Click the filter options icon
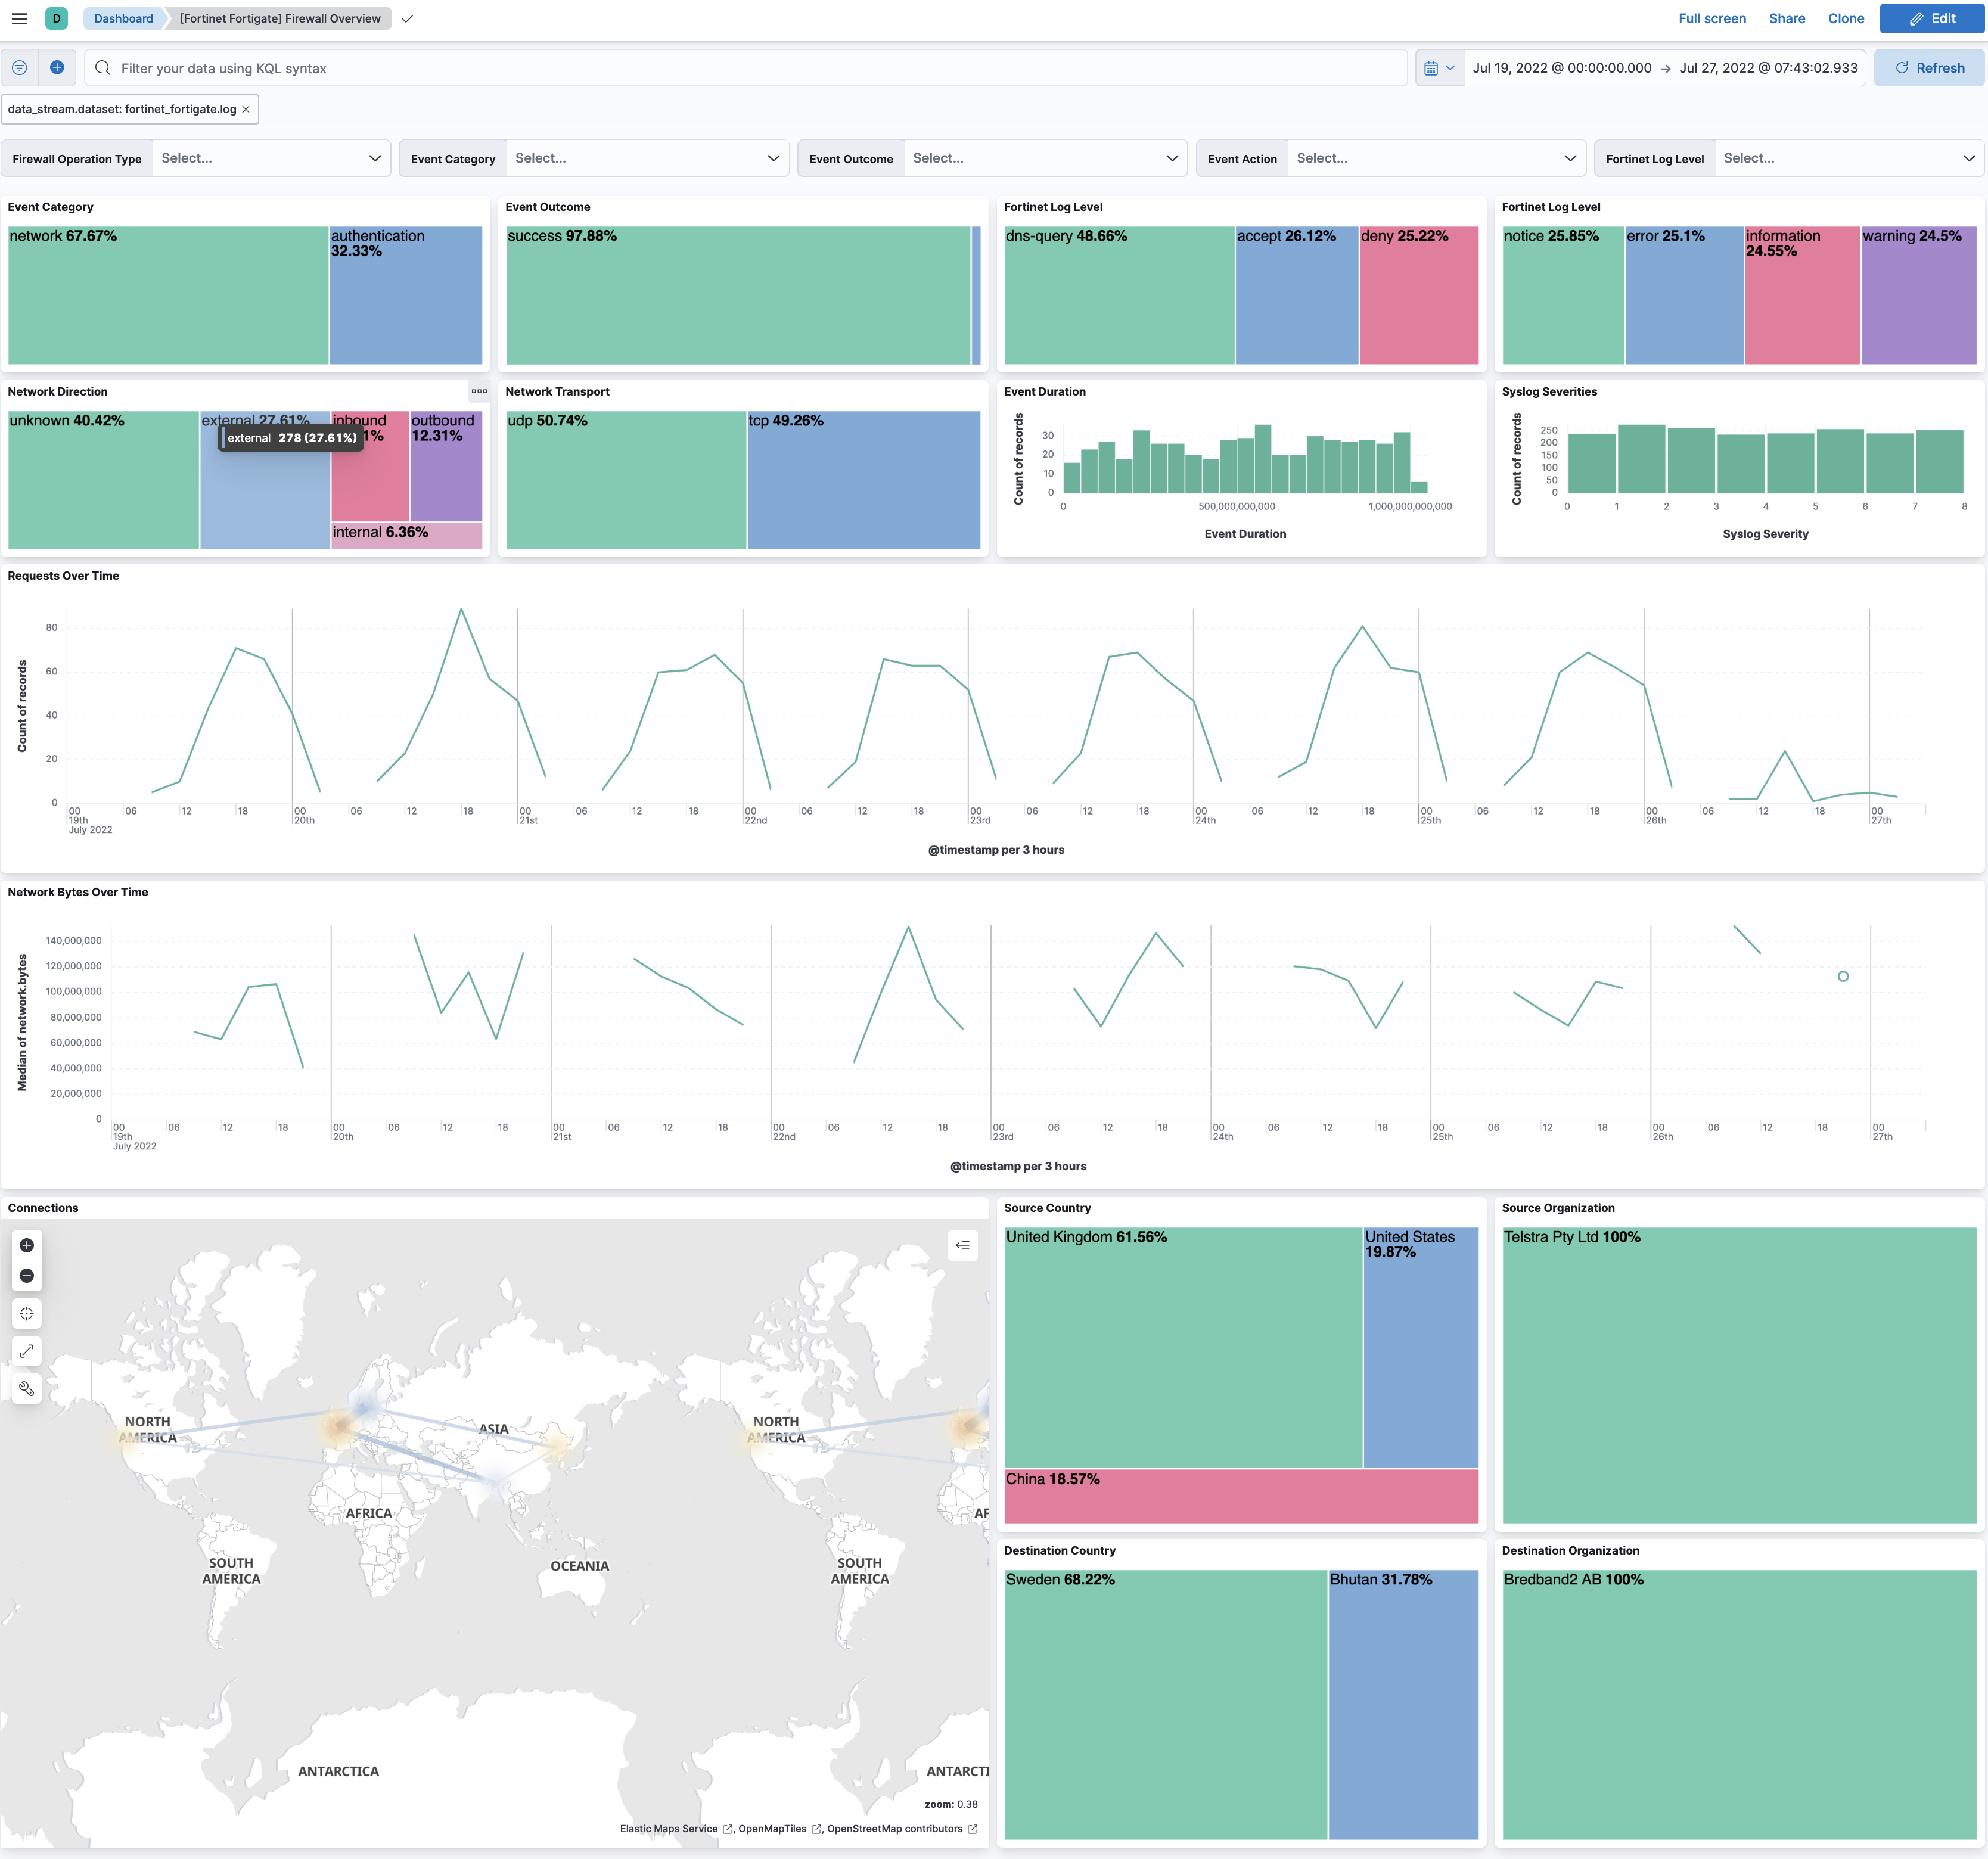The width and height of the screenshot is (1988, 1859). [x=19, y=68]
